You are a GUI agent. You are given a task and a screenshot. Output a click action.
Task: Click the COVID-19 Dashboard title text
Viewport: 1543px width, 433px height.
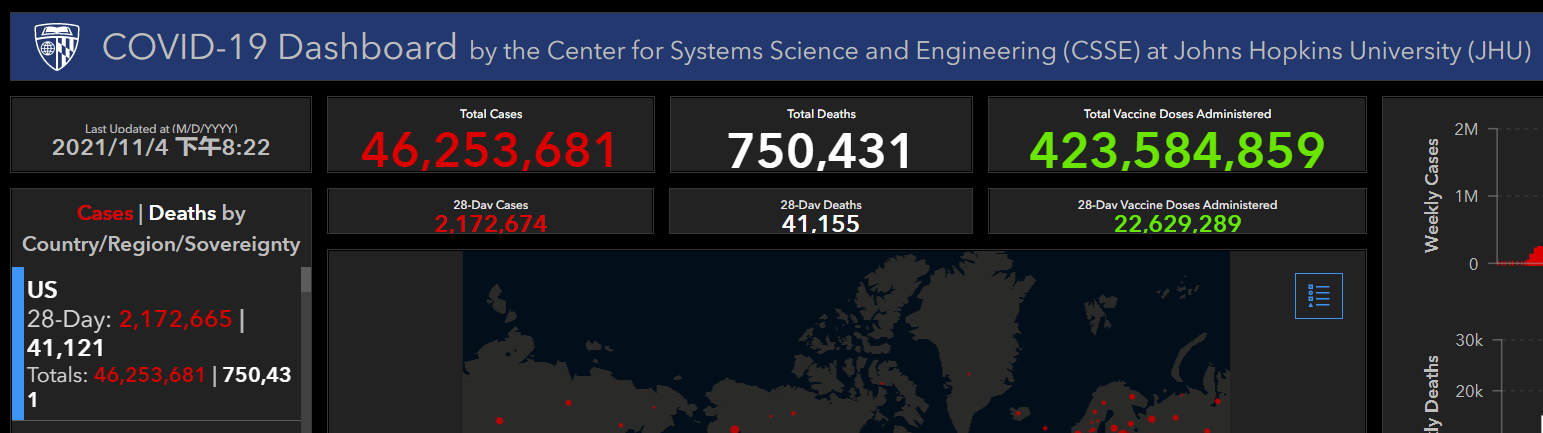coord(280,47)
